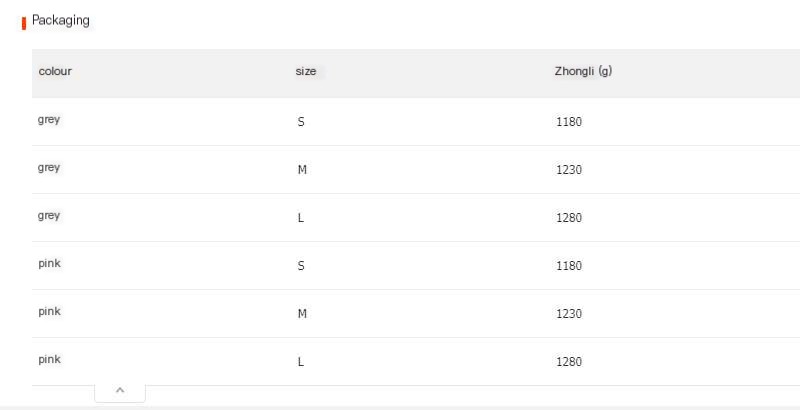Select the S size cell for grey
Image resolution: width=800 pixels, height=410 pixels.
pos(301,122)
